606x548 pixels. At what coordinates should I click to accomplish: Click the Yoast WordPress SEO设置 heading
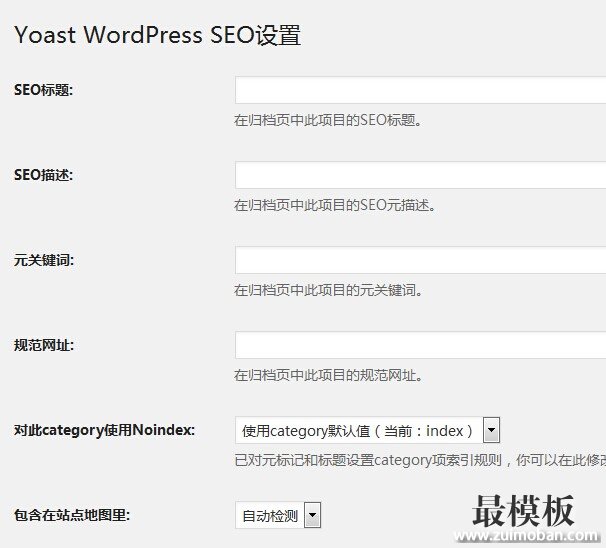click(x=157, y=35)
